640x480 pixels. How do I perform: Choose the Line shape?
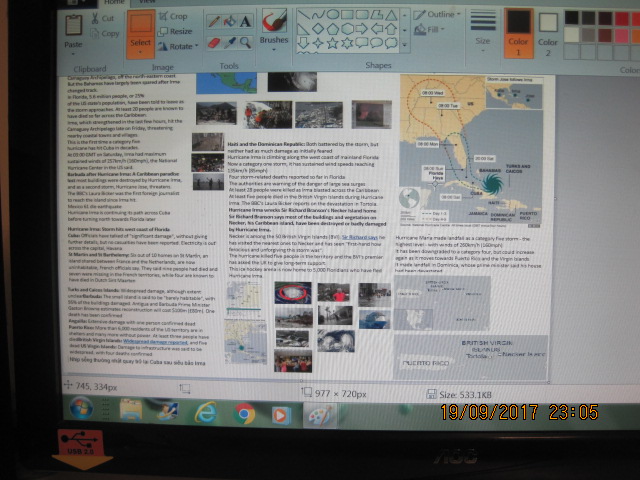click(x=303, y=16)
